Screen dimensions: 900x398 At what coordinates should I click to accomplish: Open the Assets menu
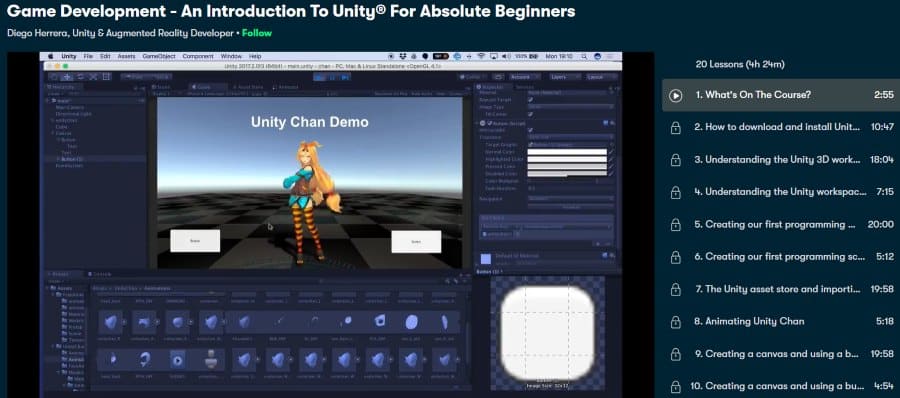pos(126,56)
